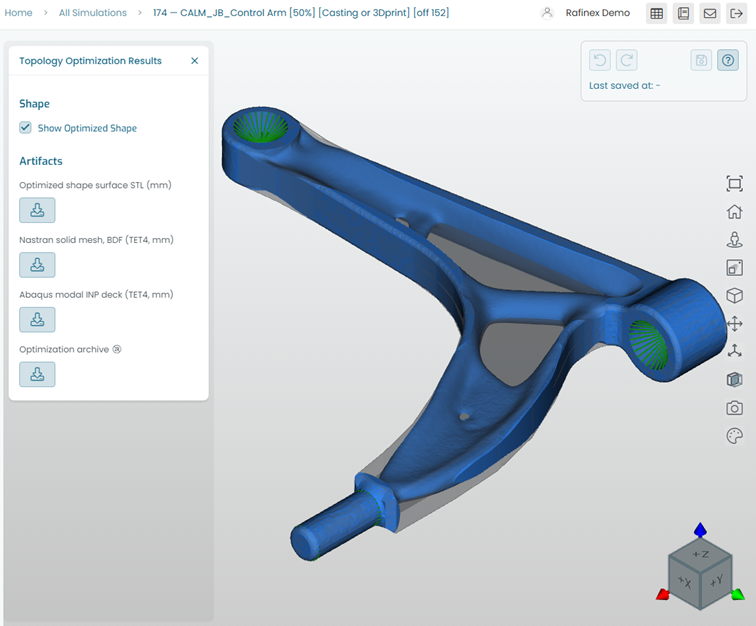Click the Artifacts section heading

[x=41, y=161]
